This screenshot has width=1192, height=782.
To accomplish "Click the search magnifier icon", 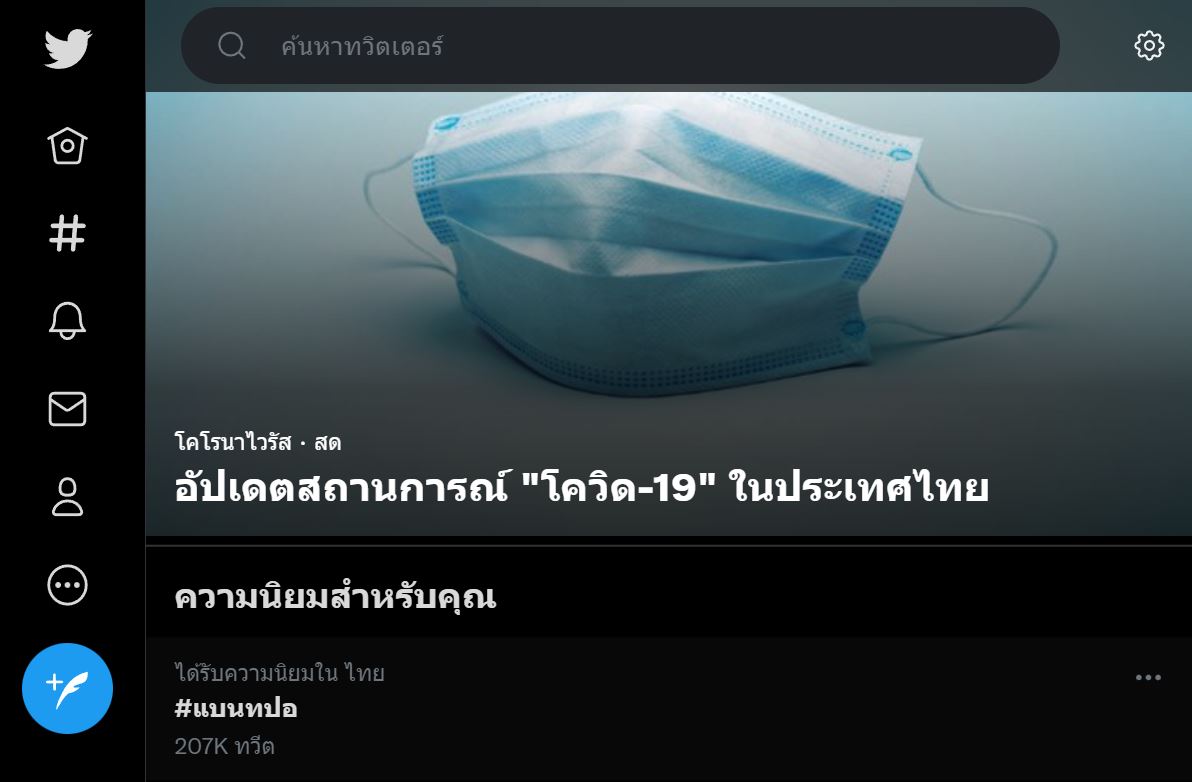I will coord(232,46).
